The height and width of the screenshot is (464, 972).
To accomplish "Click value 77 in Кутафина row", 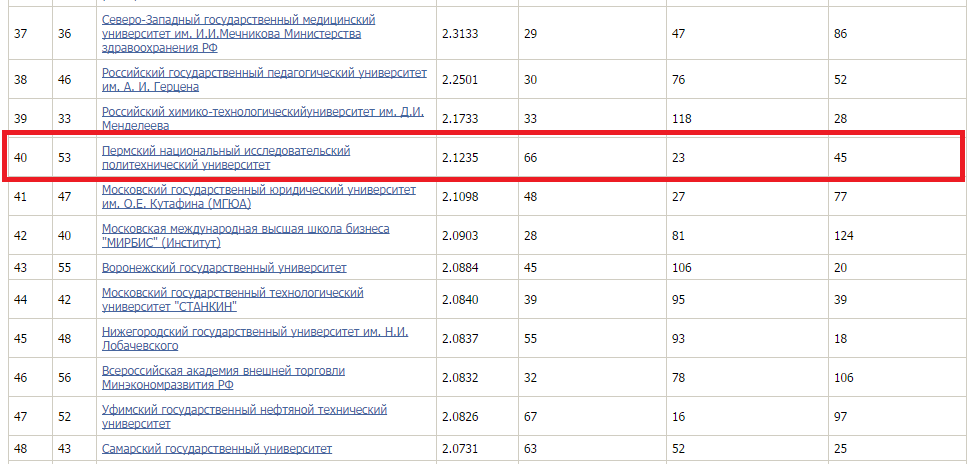I will (841, 197).
